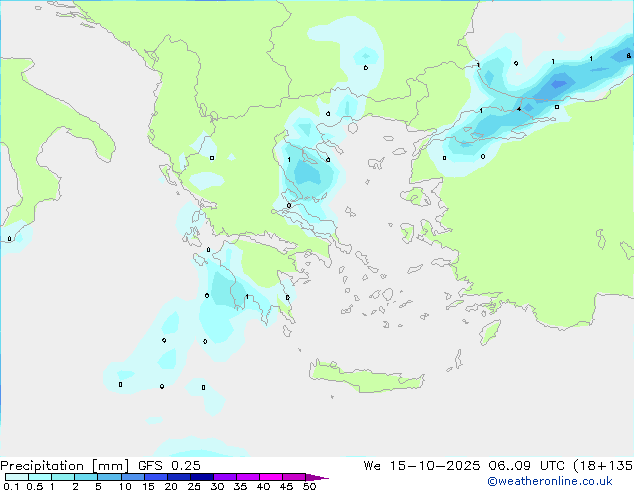Click the "10" legend scale label
This screenshot has height=490, width=634.
(x=125, y=486)
